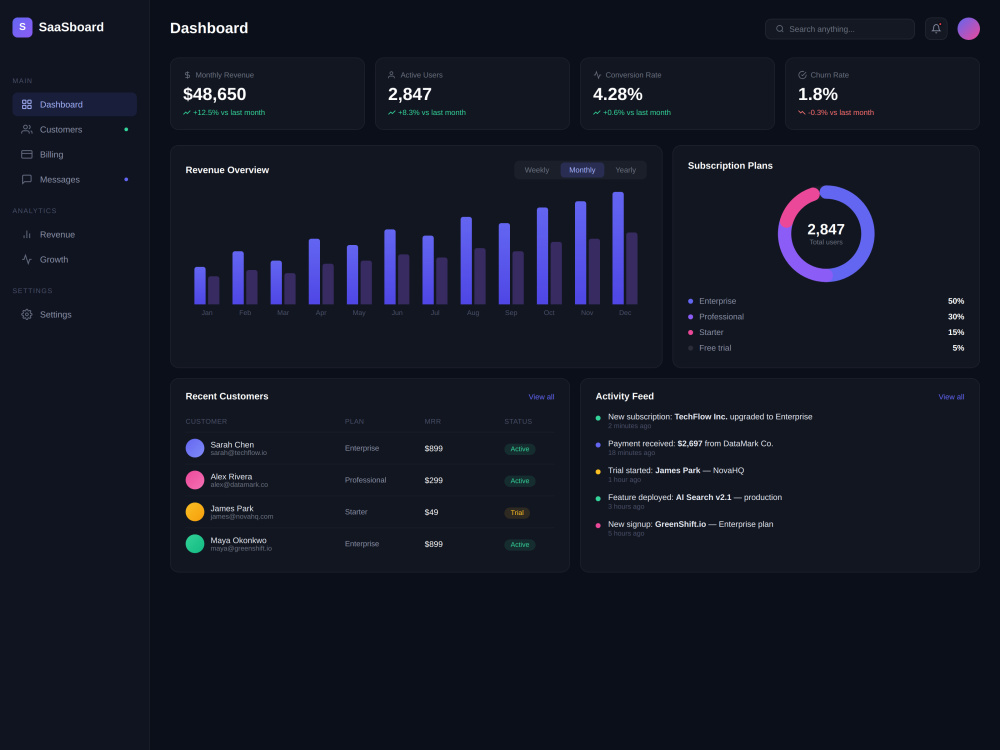Click the AI Search v2.1 deployed entry
1000x750 pixels.
pyautogui.click(x=780, y=501)
